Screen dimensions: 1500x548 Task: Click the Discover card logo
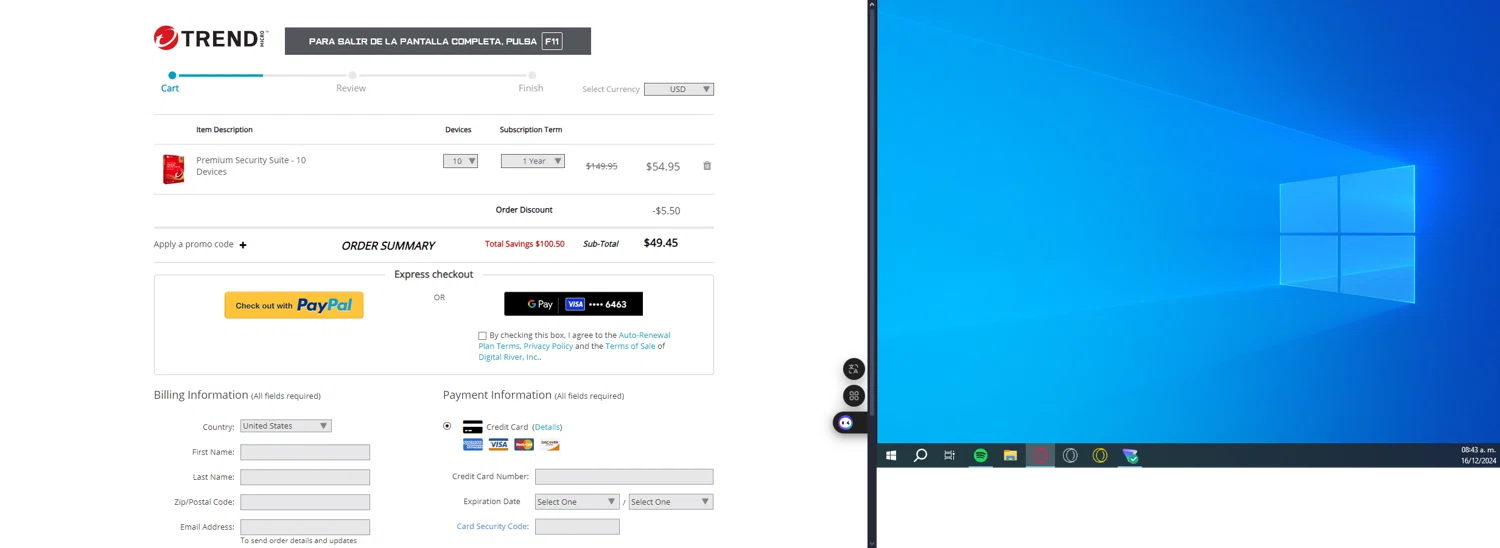pos(549,444)
